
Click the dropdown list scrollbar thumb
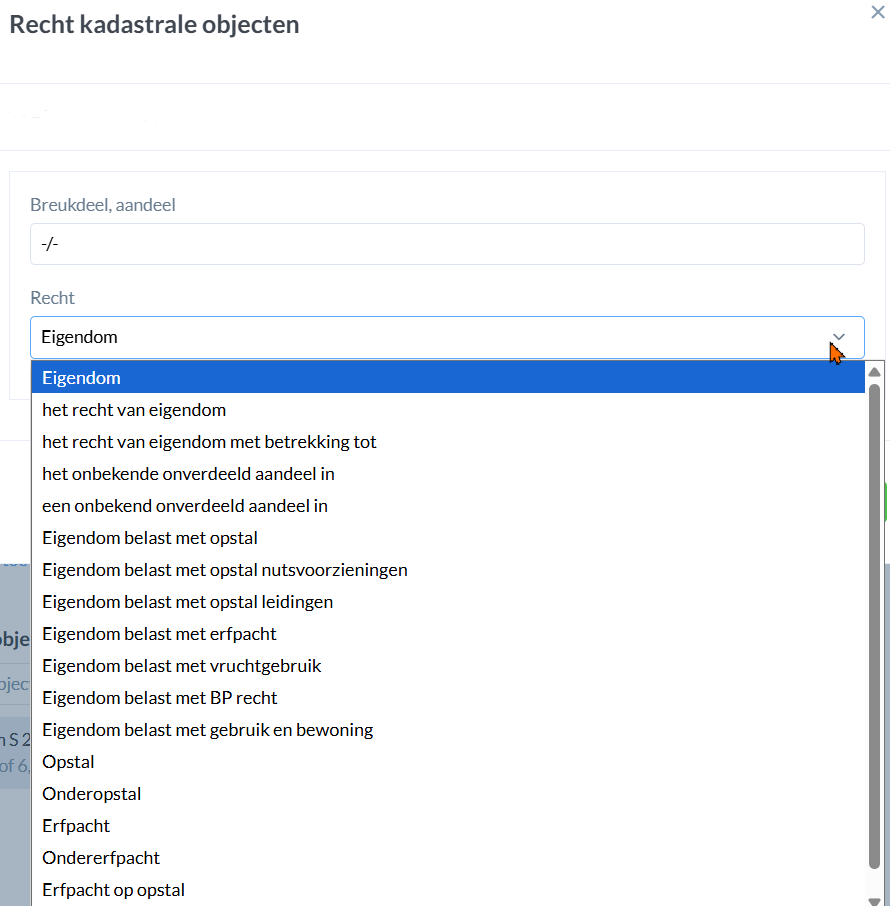pyautogui.click(x=874, y=620)
